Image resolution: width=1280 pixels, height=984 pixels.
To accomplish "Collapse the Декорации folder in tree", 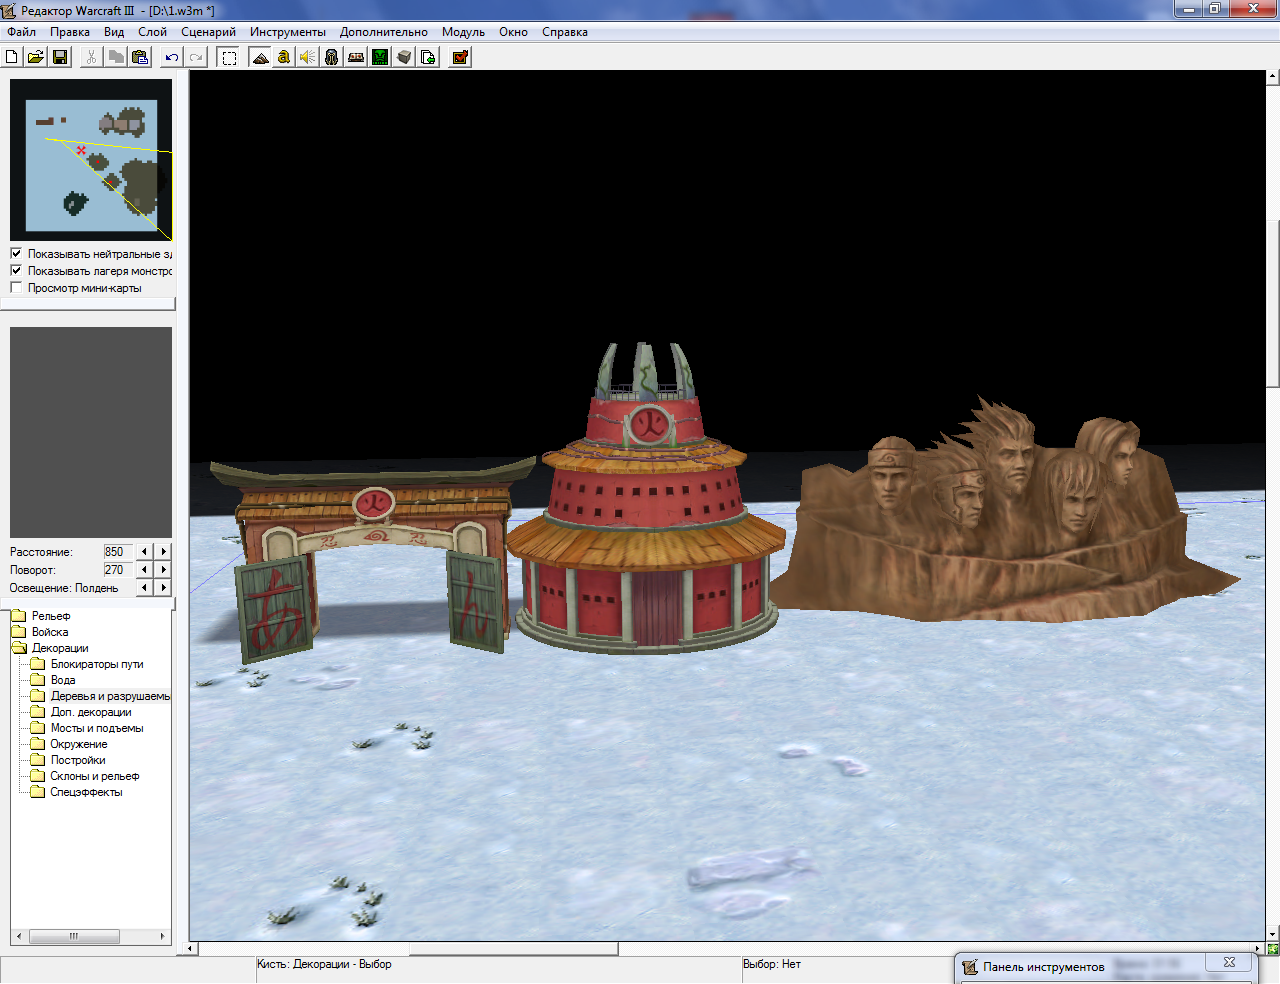I will click(x=59, y=648).
